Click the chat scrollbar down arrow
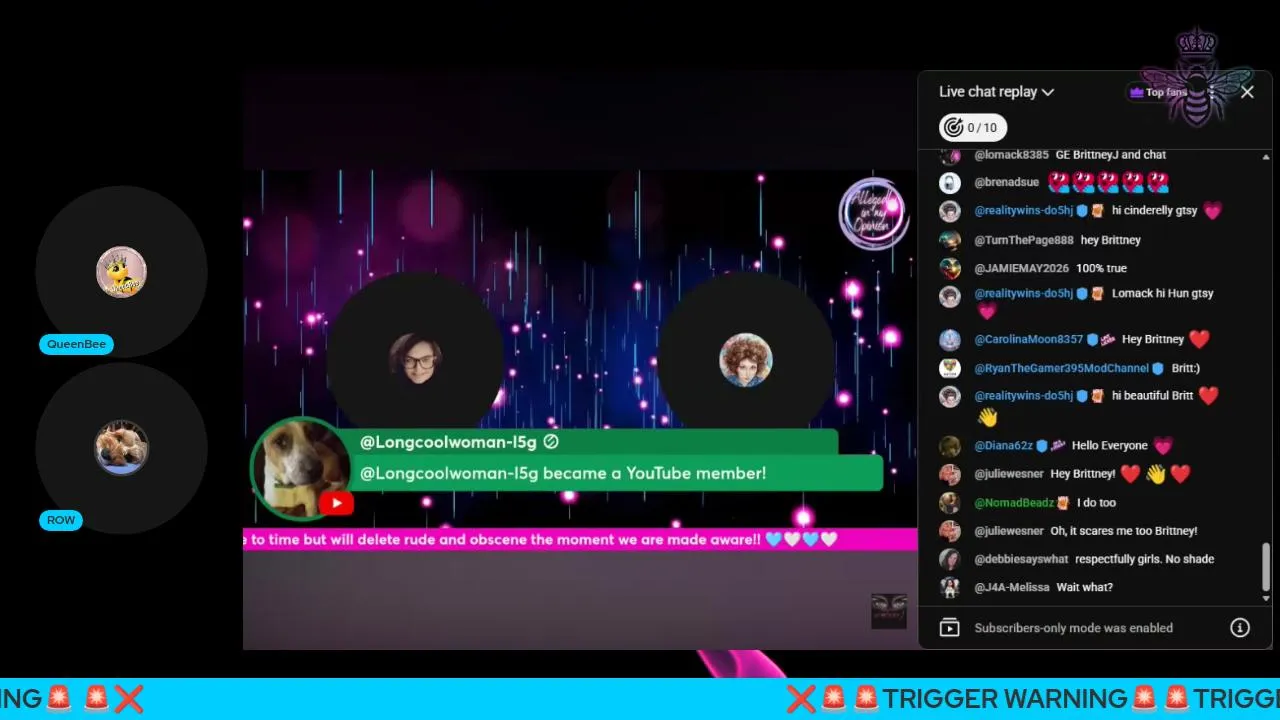Screen dimensions: 1280x720 tap(1266, 598)
